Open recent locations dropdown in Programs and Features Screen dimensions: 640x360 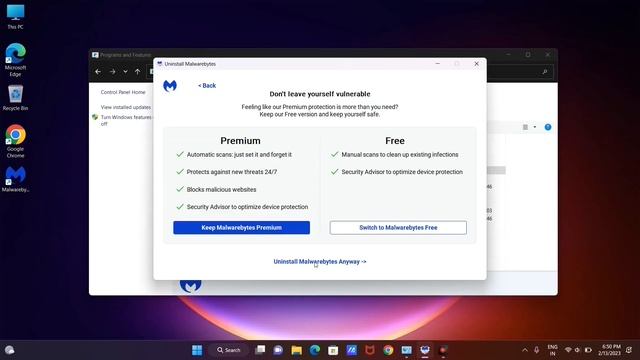click(x=125, y=72)
